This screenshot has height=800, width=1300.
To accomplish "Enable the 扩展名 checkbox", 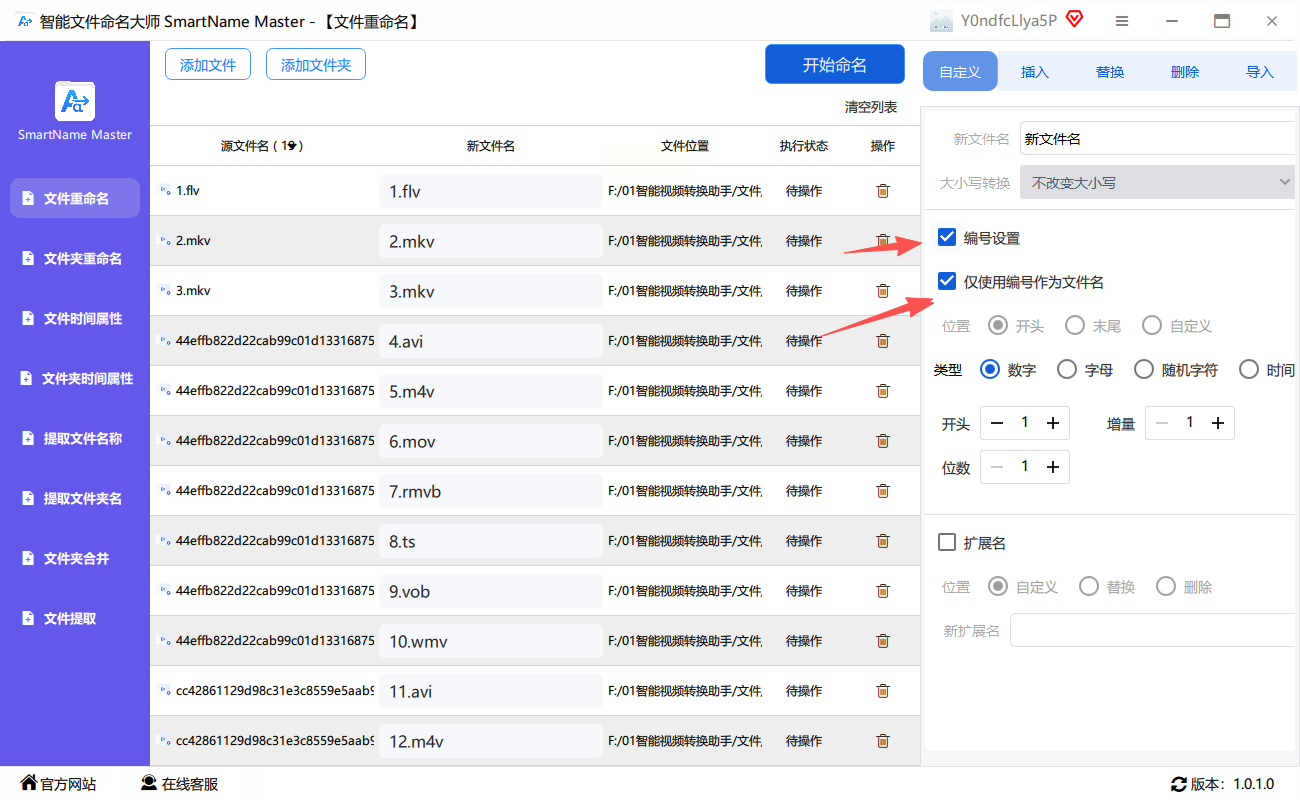I will pos(947,543).
